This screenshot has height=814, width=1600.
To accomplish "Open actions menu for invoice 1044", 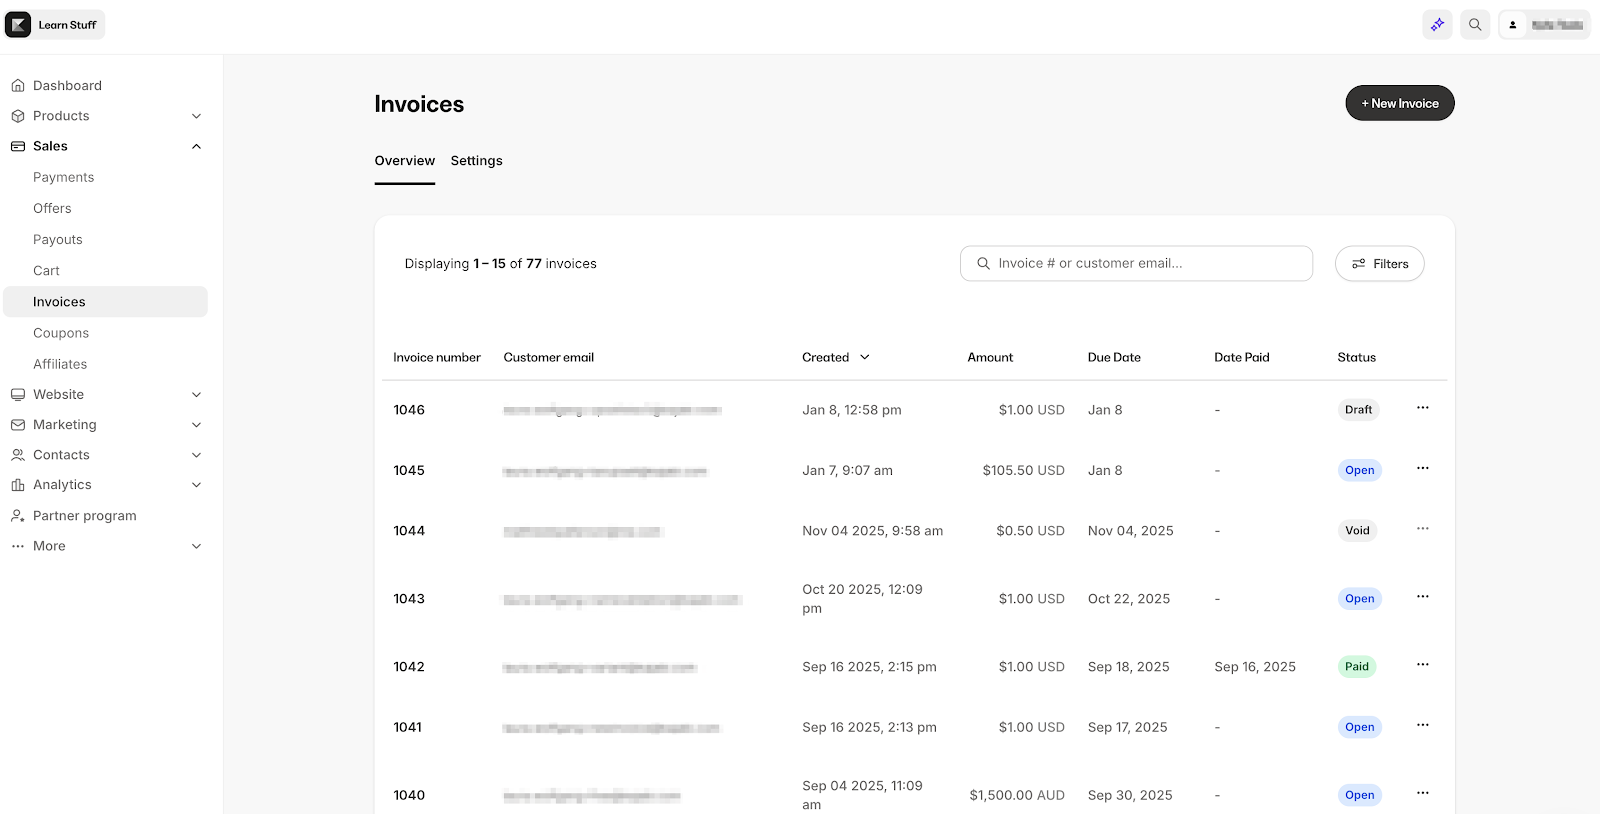I will click(x=1422, y=528).
